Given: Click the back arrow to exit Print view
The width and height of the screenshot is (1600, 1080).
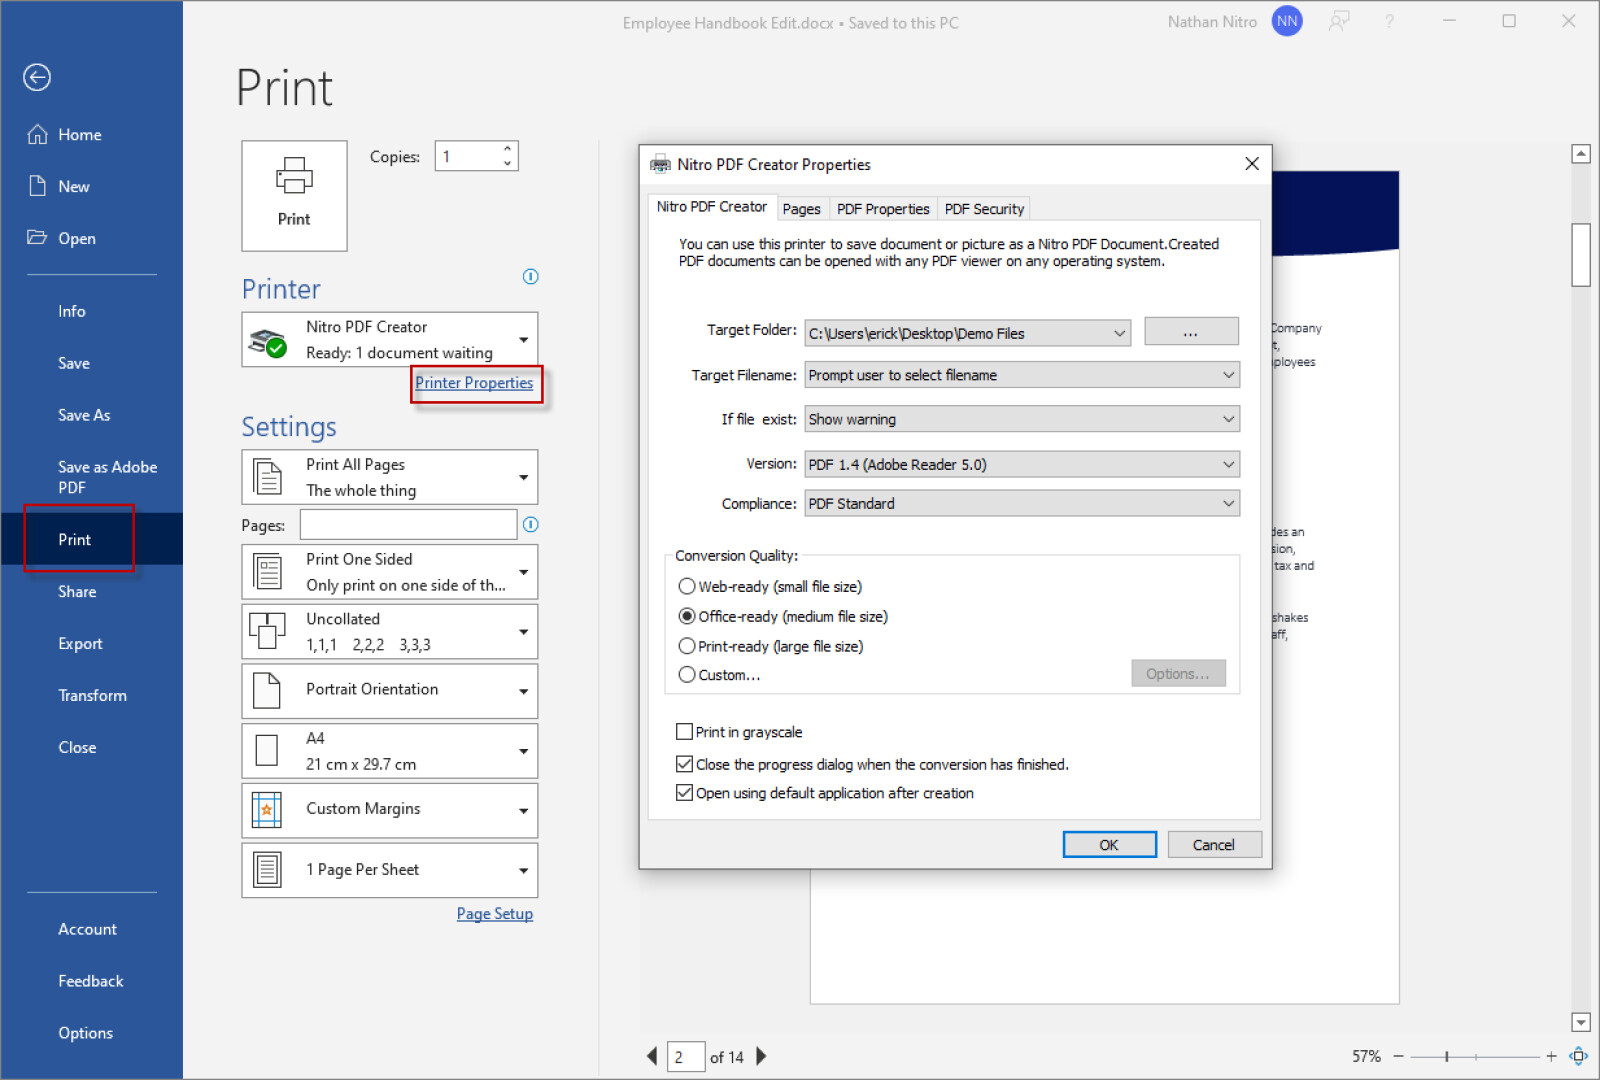Looking at the screenshot, I should click(x=37, y=77).
